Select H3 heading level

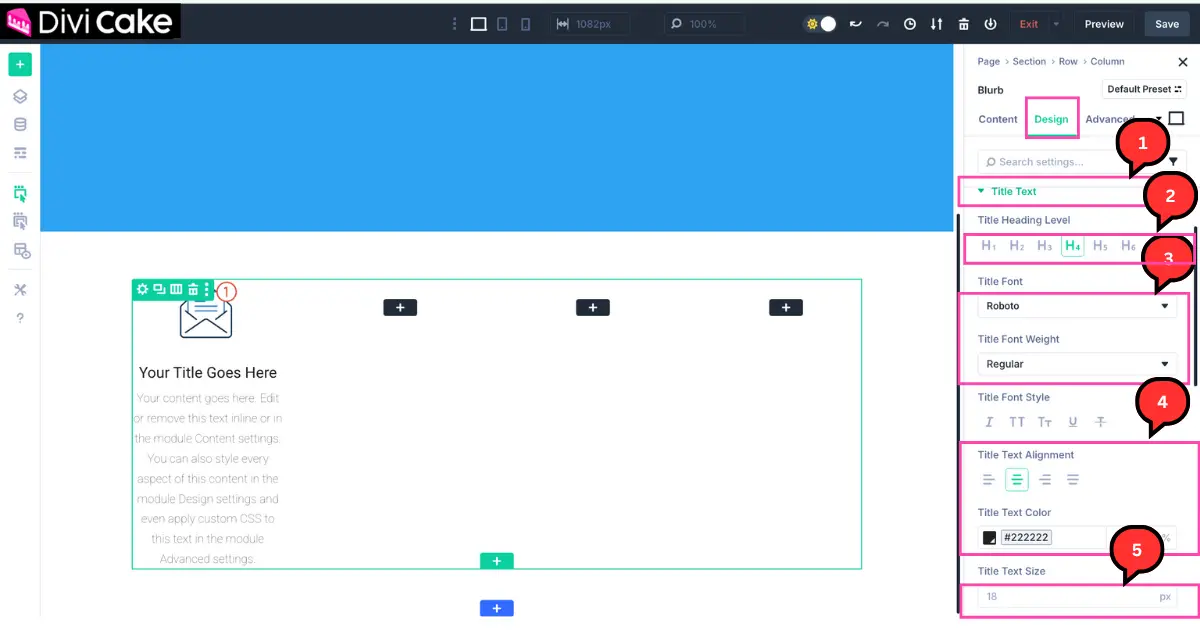(1044, 246)
